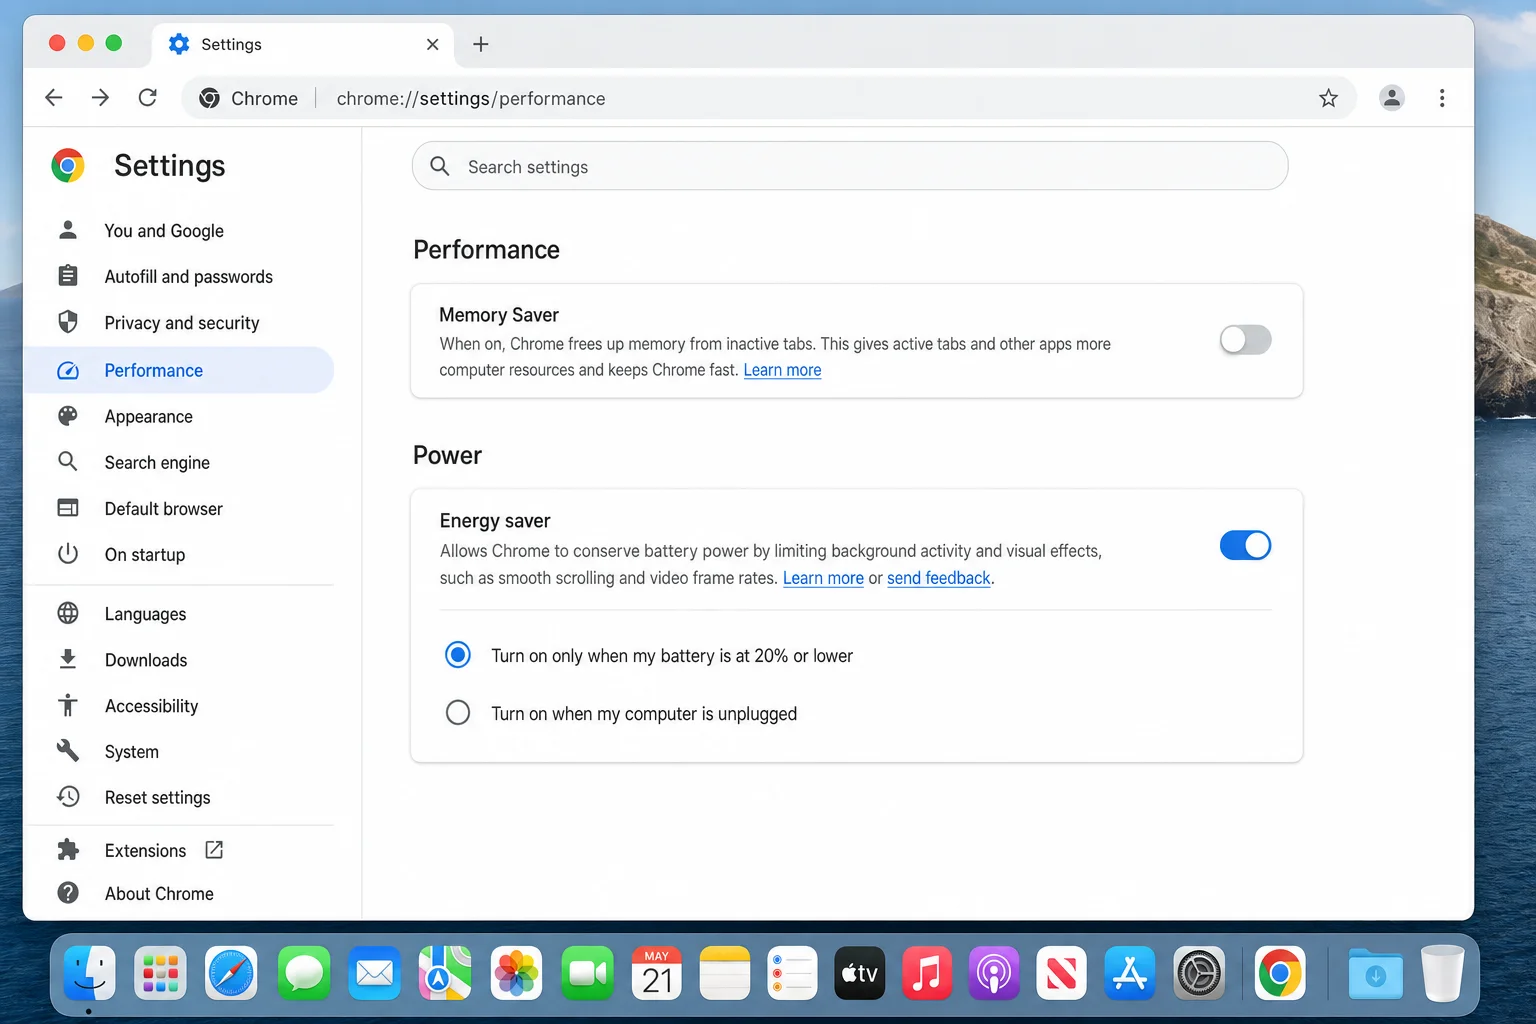This screenshot has width=1536, height=1024.
Task: Open the profile avatar menu
Action: [1391, 98]
